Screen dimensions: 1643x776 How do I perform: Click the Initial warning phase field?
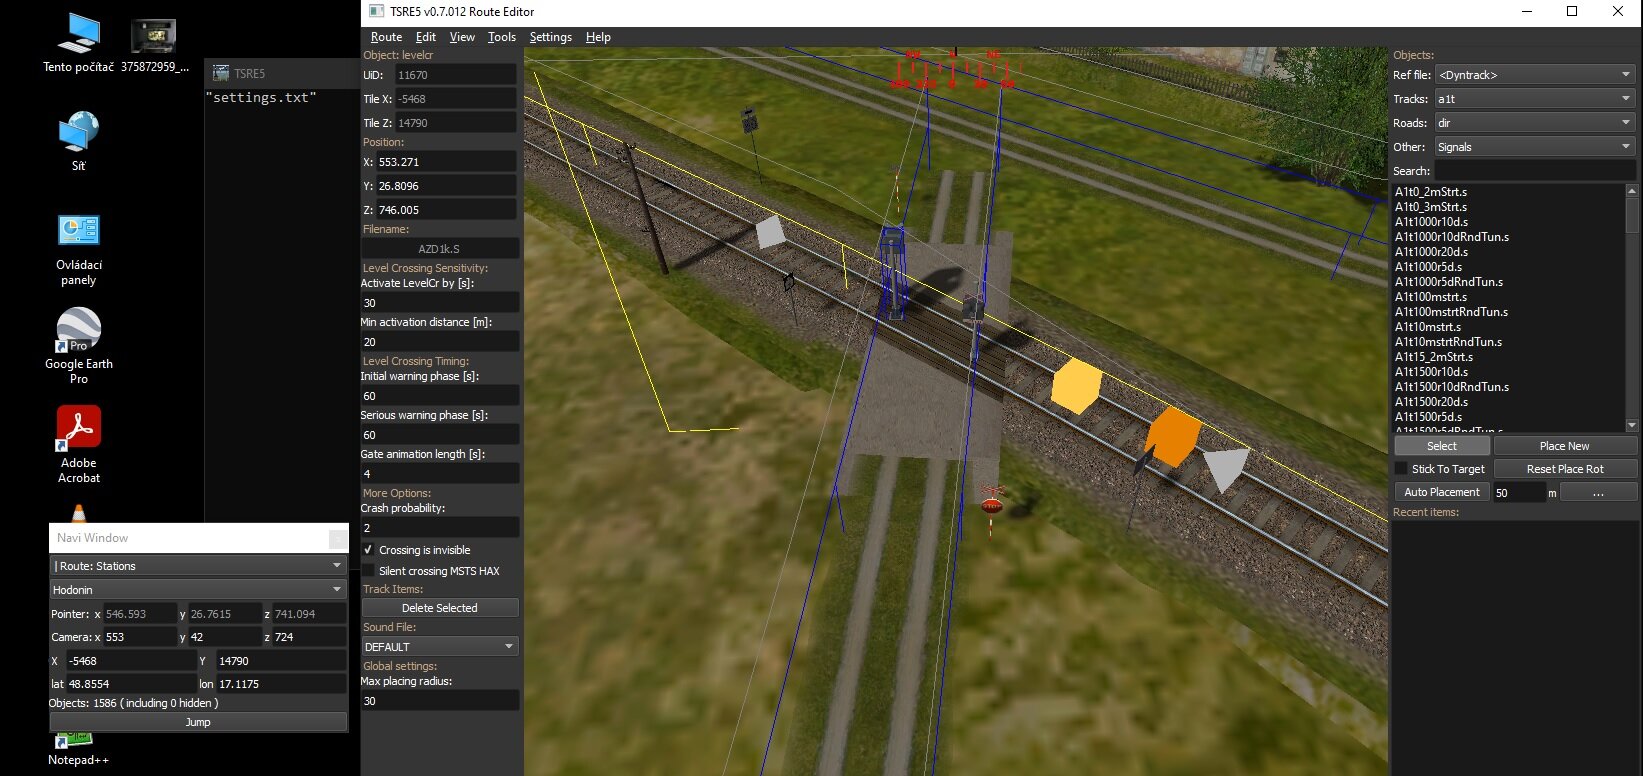point(440,396)
